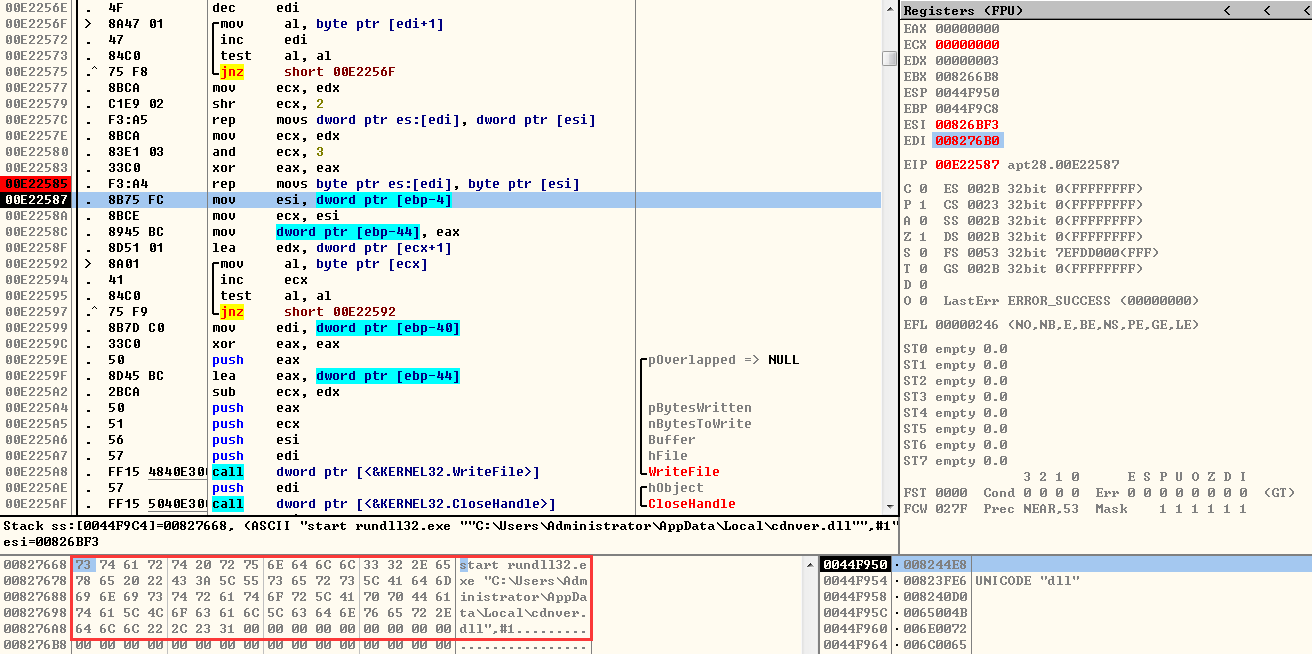Toggle the S sign flag
1312x654 pixels.
(923, 252)
